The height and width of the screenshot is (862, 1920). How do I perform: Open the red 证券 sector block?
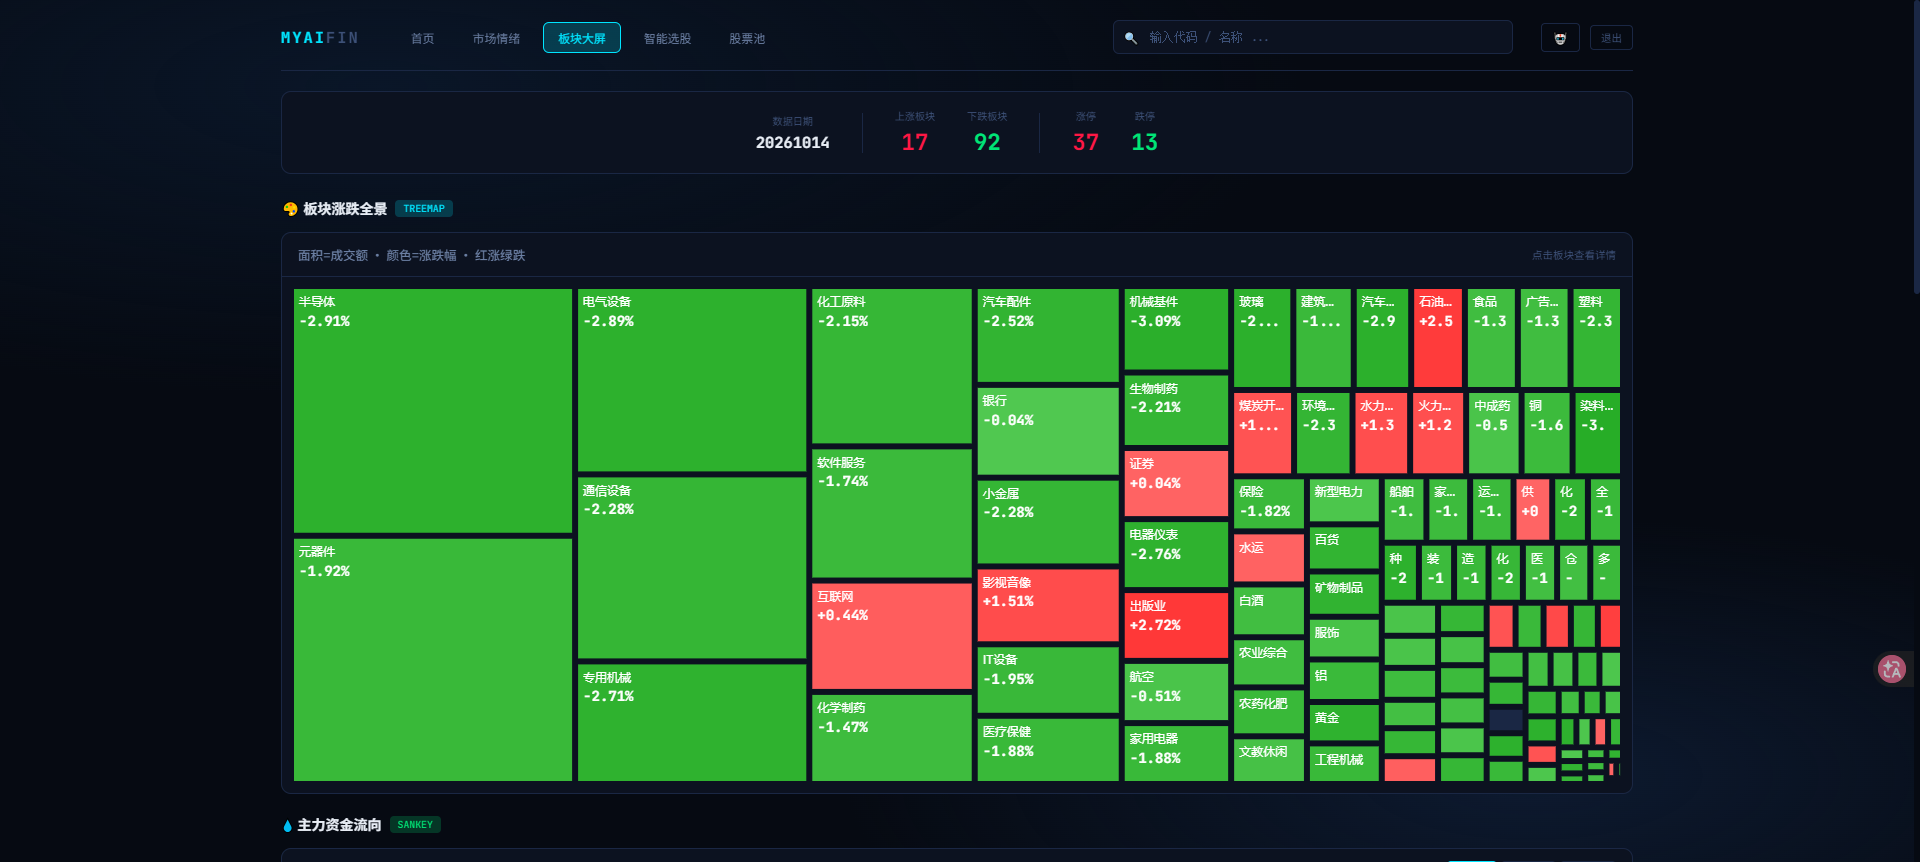click(1176, 483)
